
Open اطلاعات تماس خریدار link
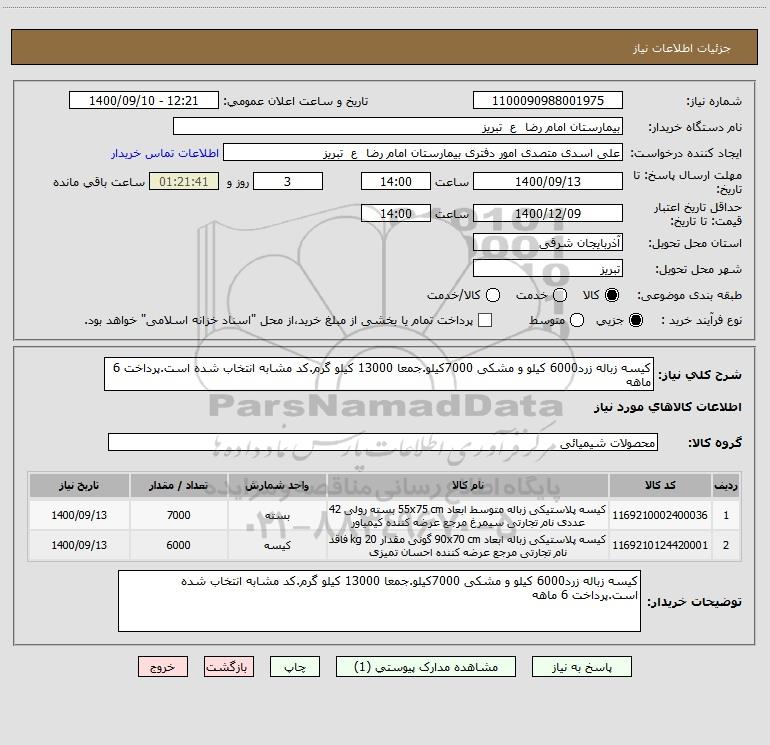tap(165, 153)
